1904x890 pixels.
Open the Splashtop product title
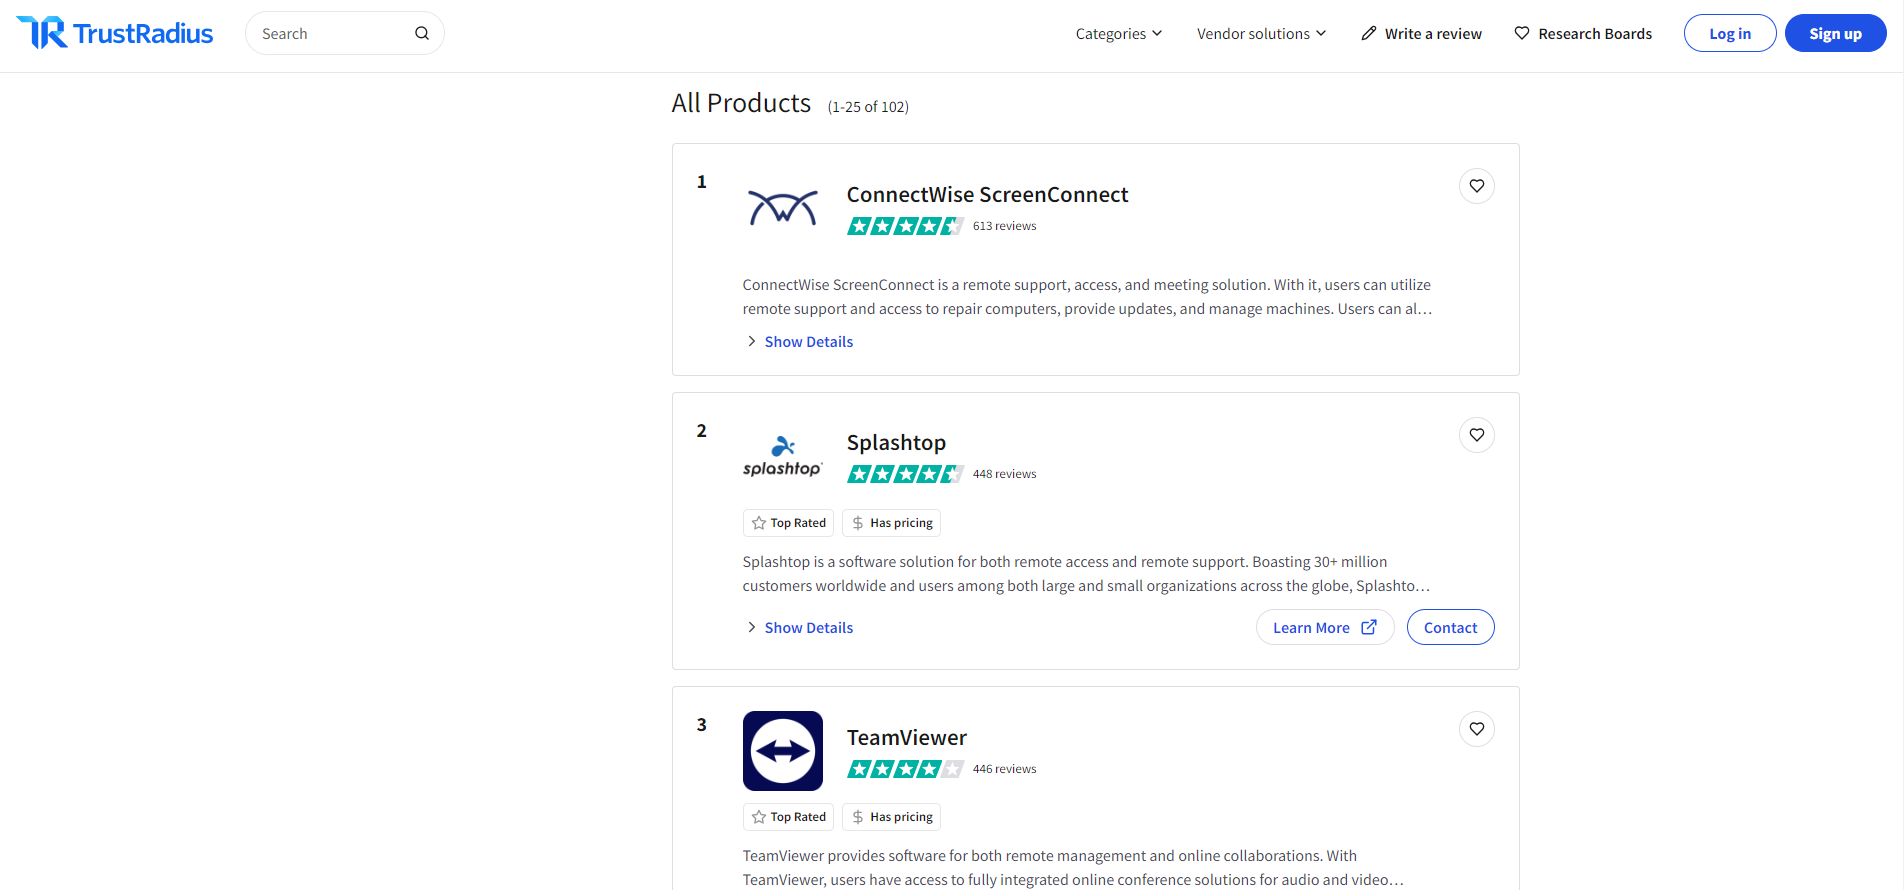click(896, 443)
